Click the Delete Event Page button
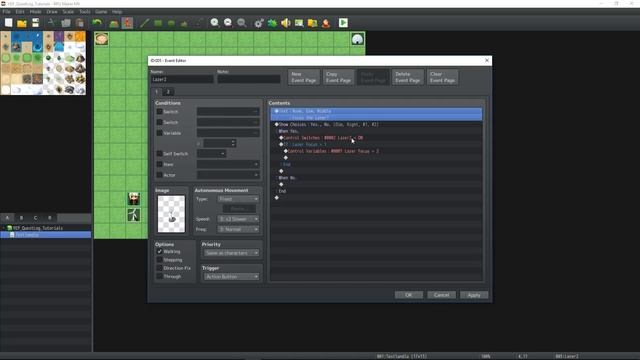Viewport: 640px width, 360px height. [x=408, y=77]
